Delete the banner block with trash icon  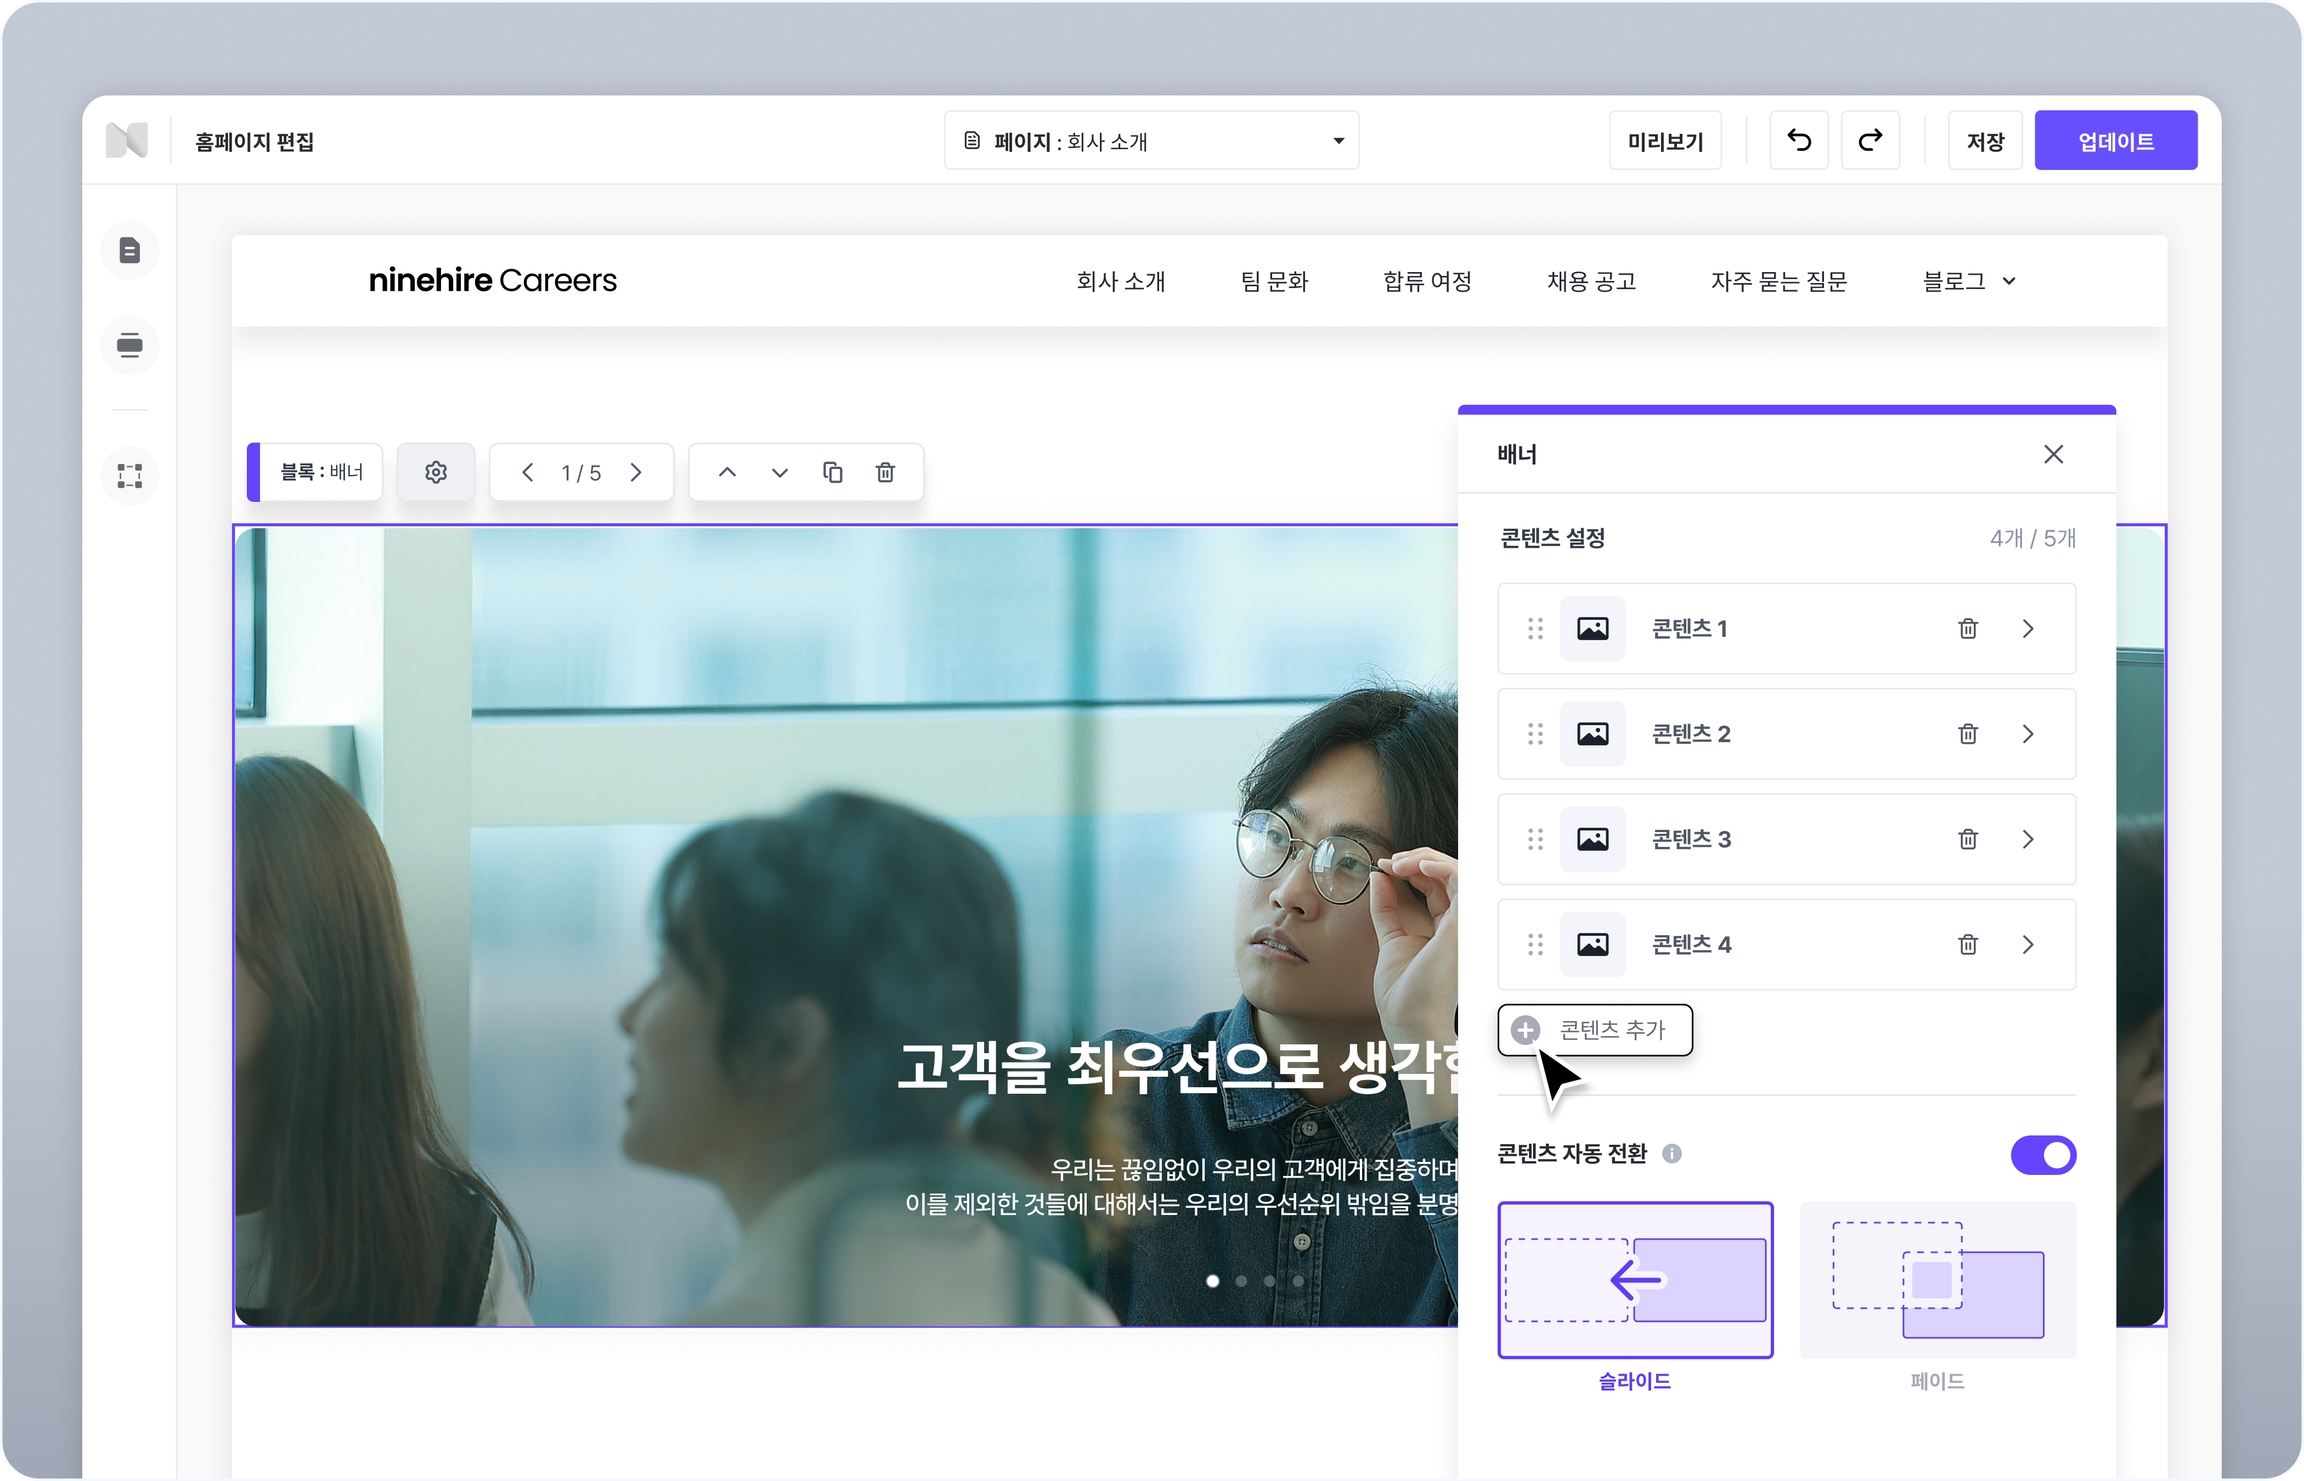[885, 472]
